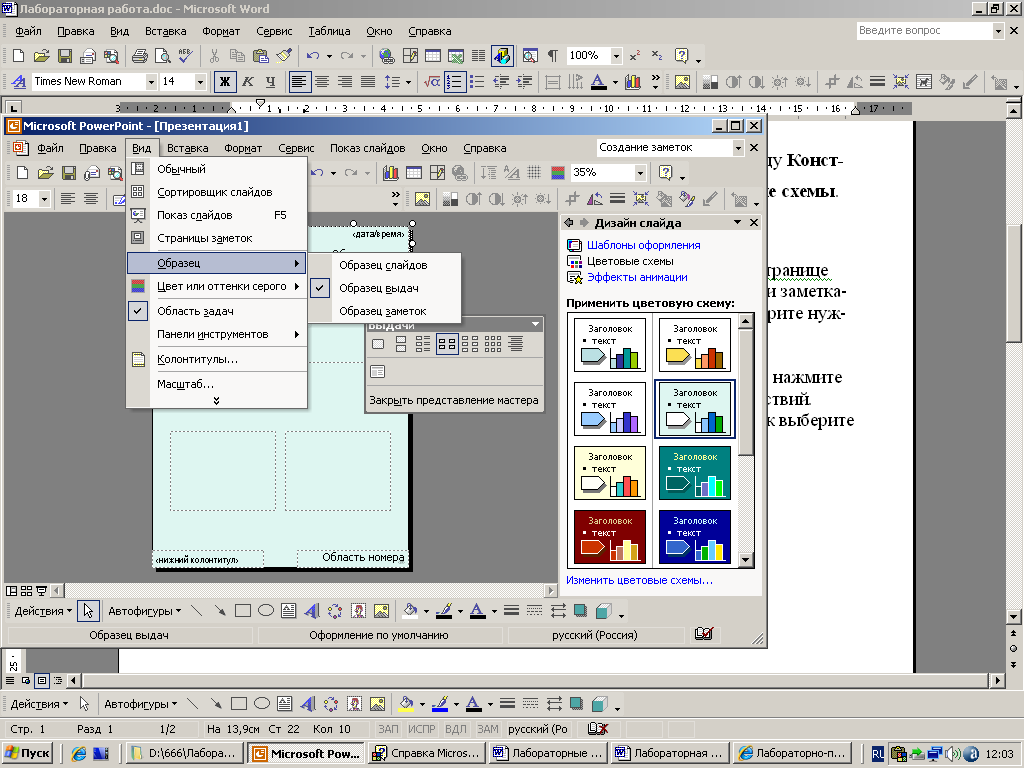The width and height of the screenshot is (1024, 768).
Task: Open the 100% zoom dropdown in Word
Action: 616,56
